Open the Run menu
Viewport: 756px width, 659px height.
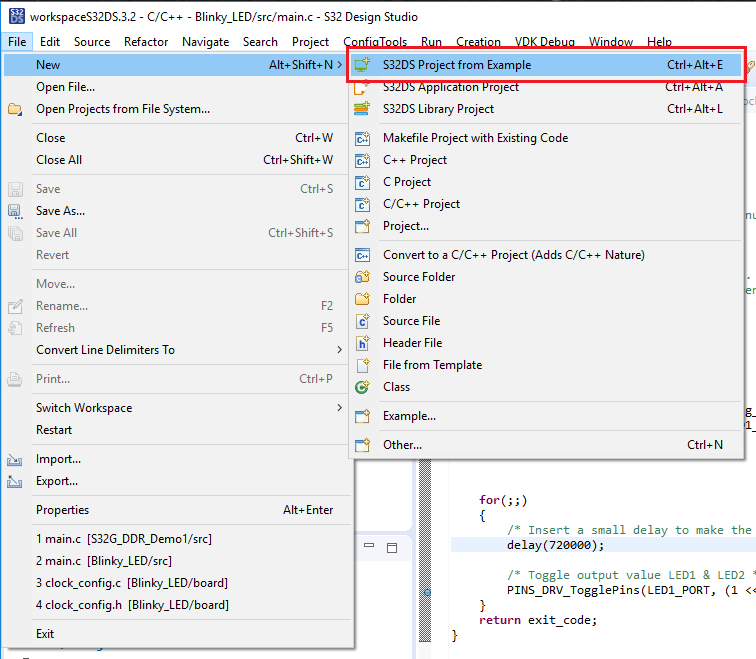(431, 42)
